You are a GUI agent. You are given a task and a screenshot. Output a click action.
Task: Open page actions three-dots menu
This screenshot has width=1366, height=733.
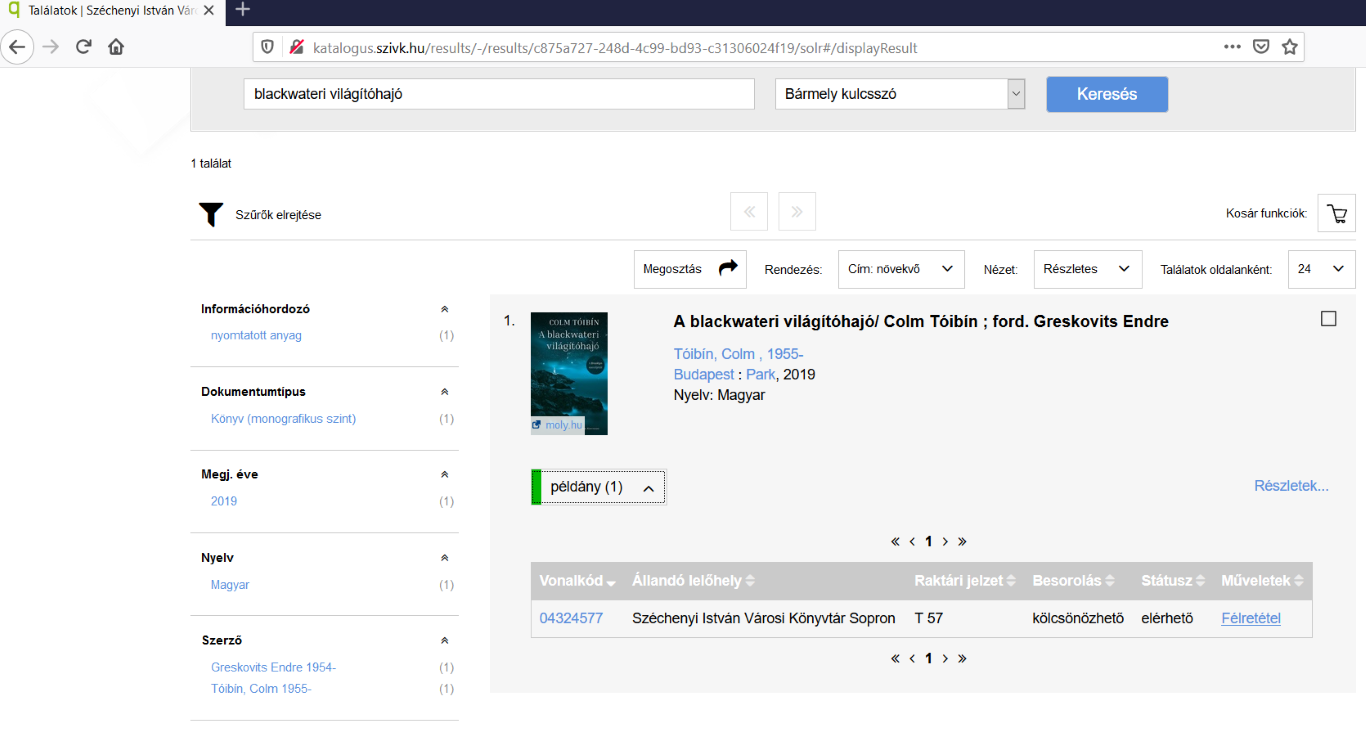click(1233, 47)
